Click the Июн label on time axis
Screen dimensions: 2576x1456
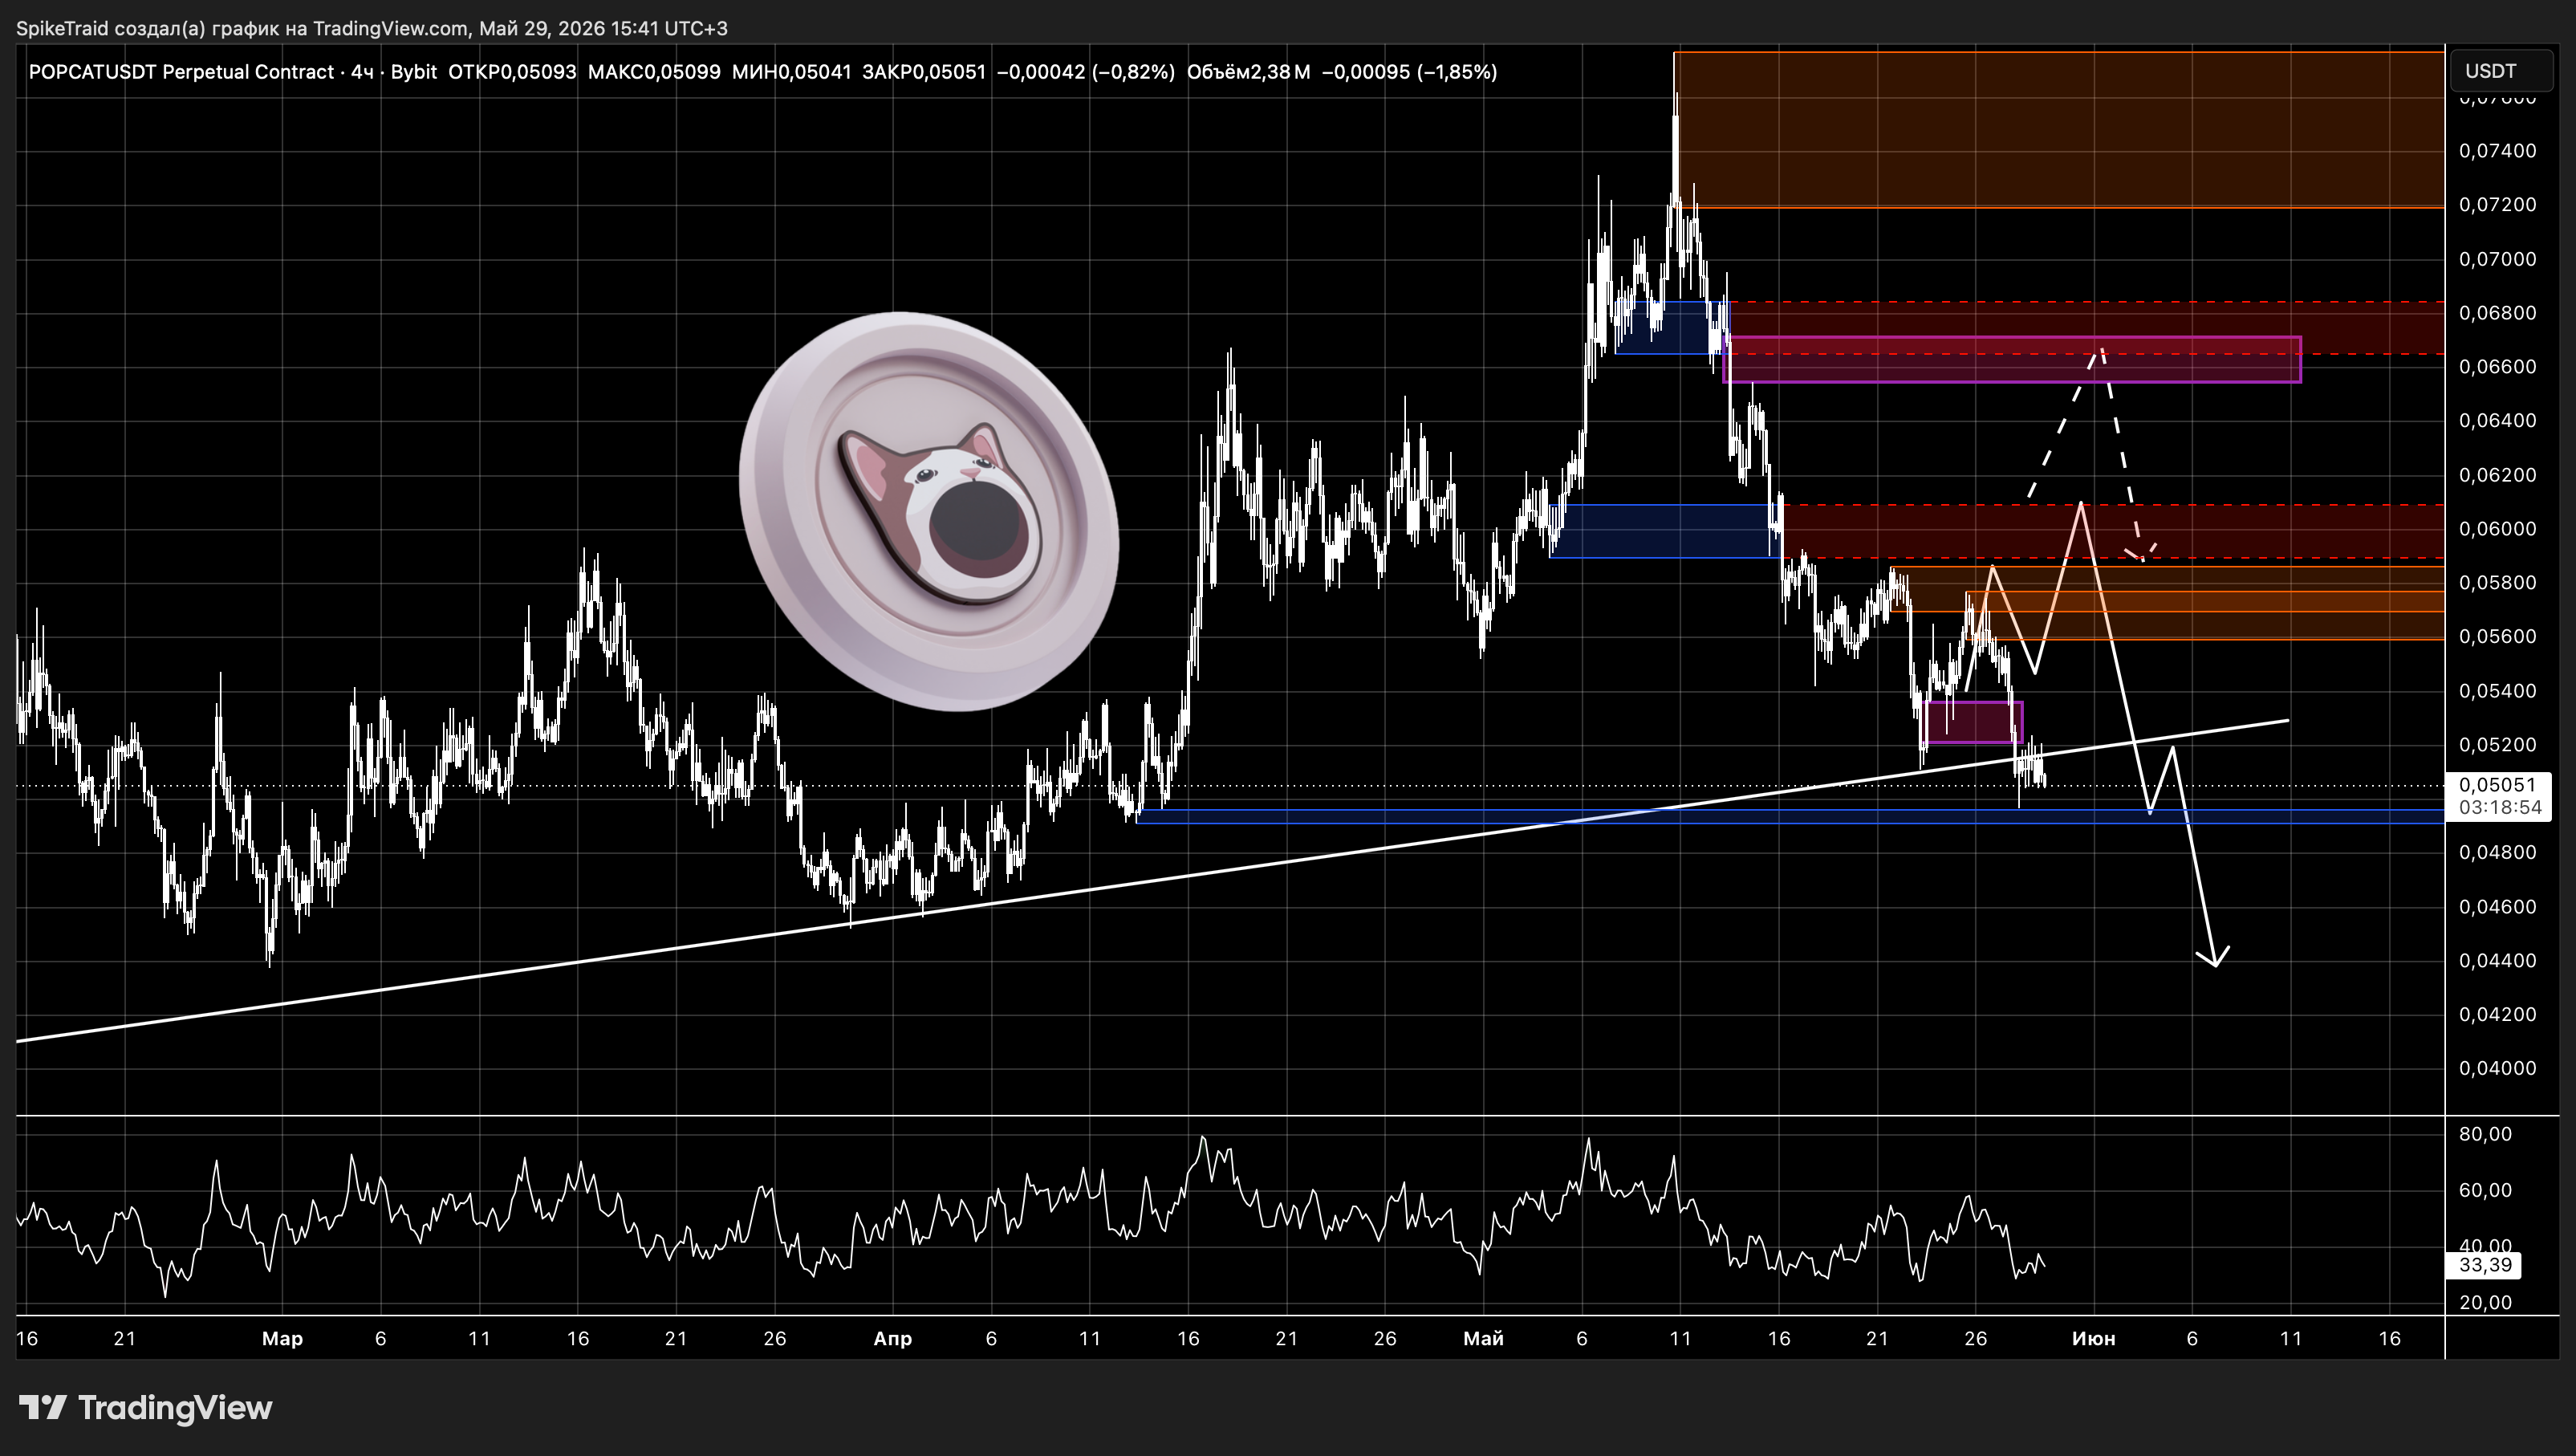[x=2093, y=1339]
